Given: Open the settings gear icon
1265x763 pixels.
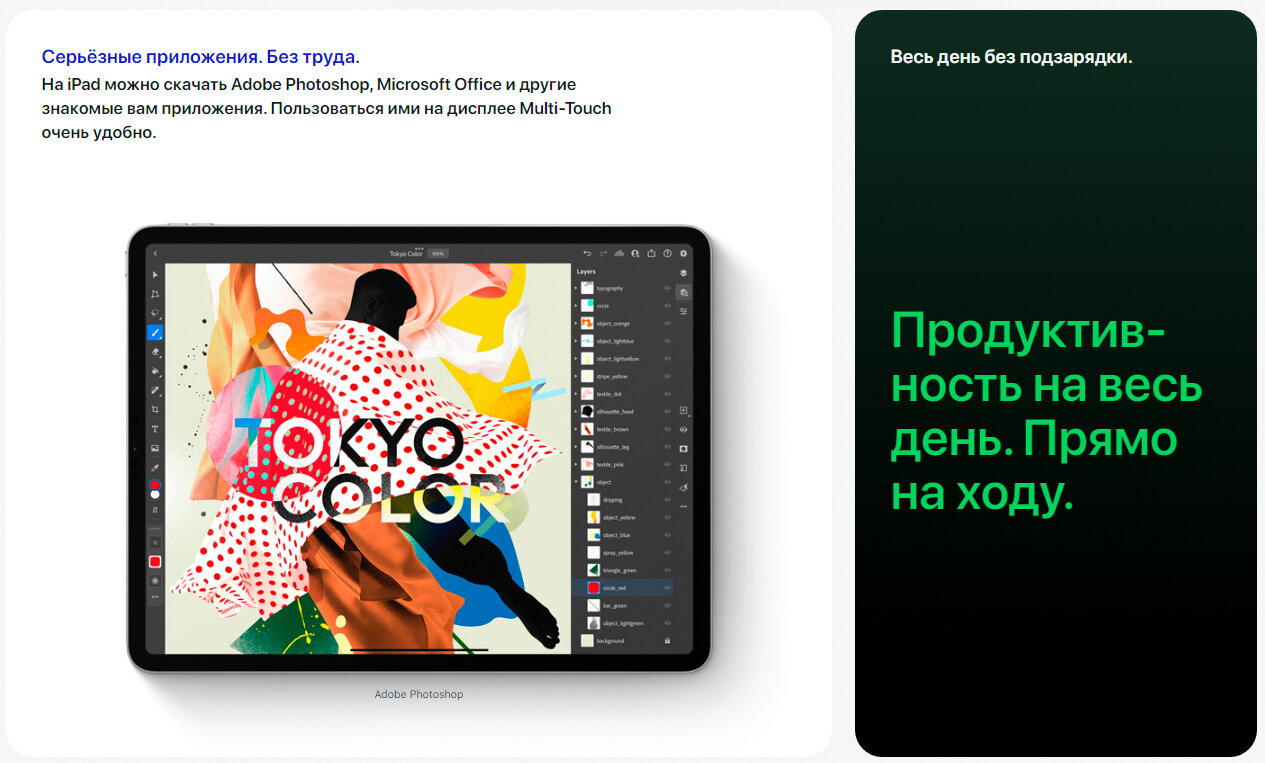Looking at the screenshot, I should pyautogui.click(x=683, y=253).
